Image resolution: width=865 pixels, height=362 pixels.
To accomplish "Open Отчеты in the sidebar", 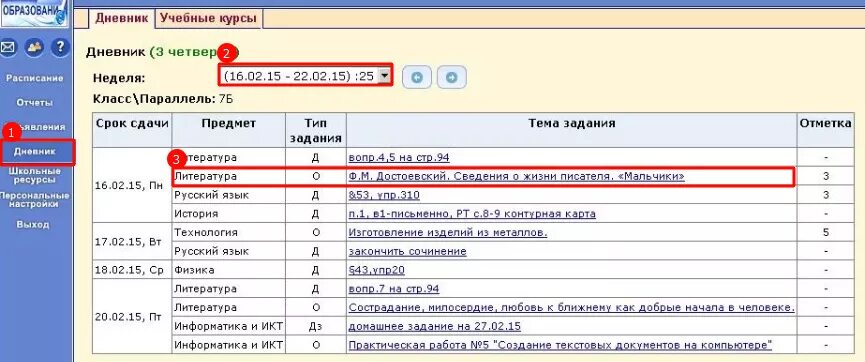I will [35, 103].
